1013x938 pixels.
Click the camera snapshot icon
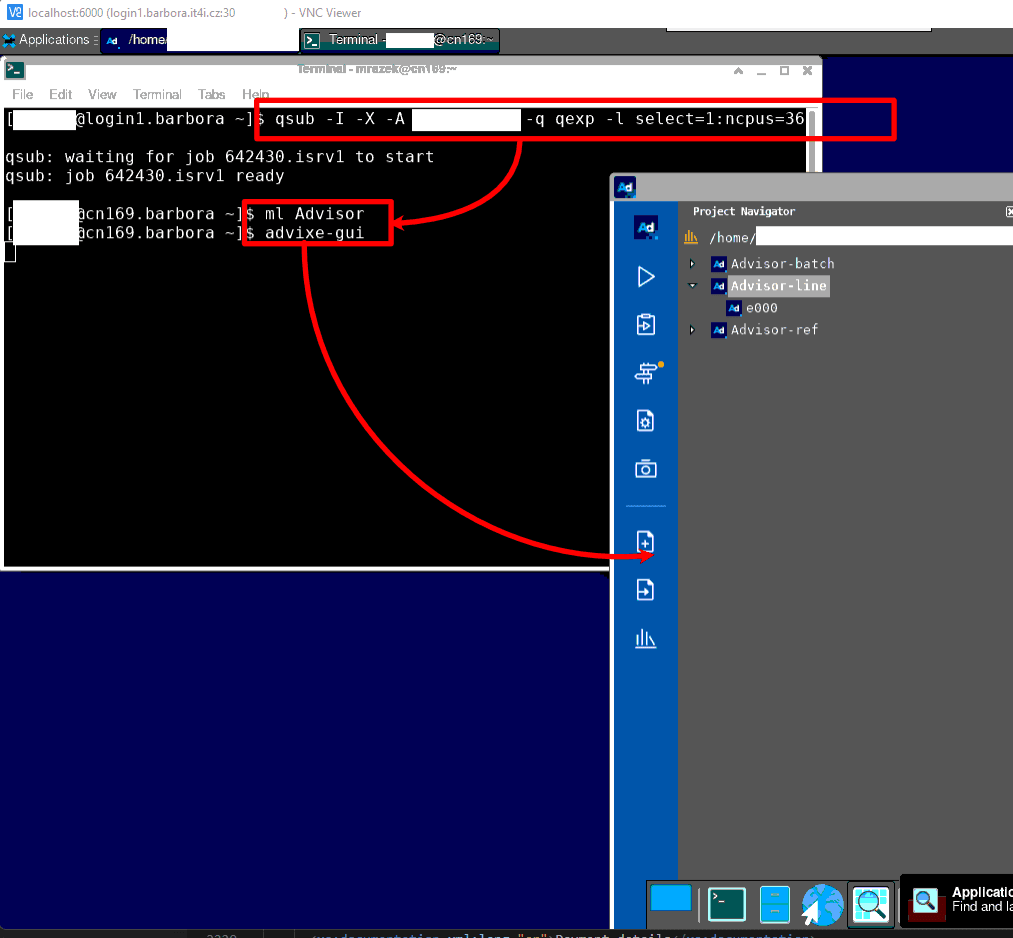click(646, 469)
